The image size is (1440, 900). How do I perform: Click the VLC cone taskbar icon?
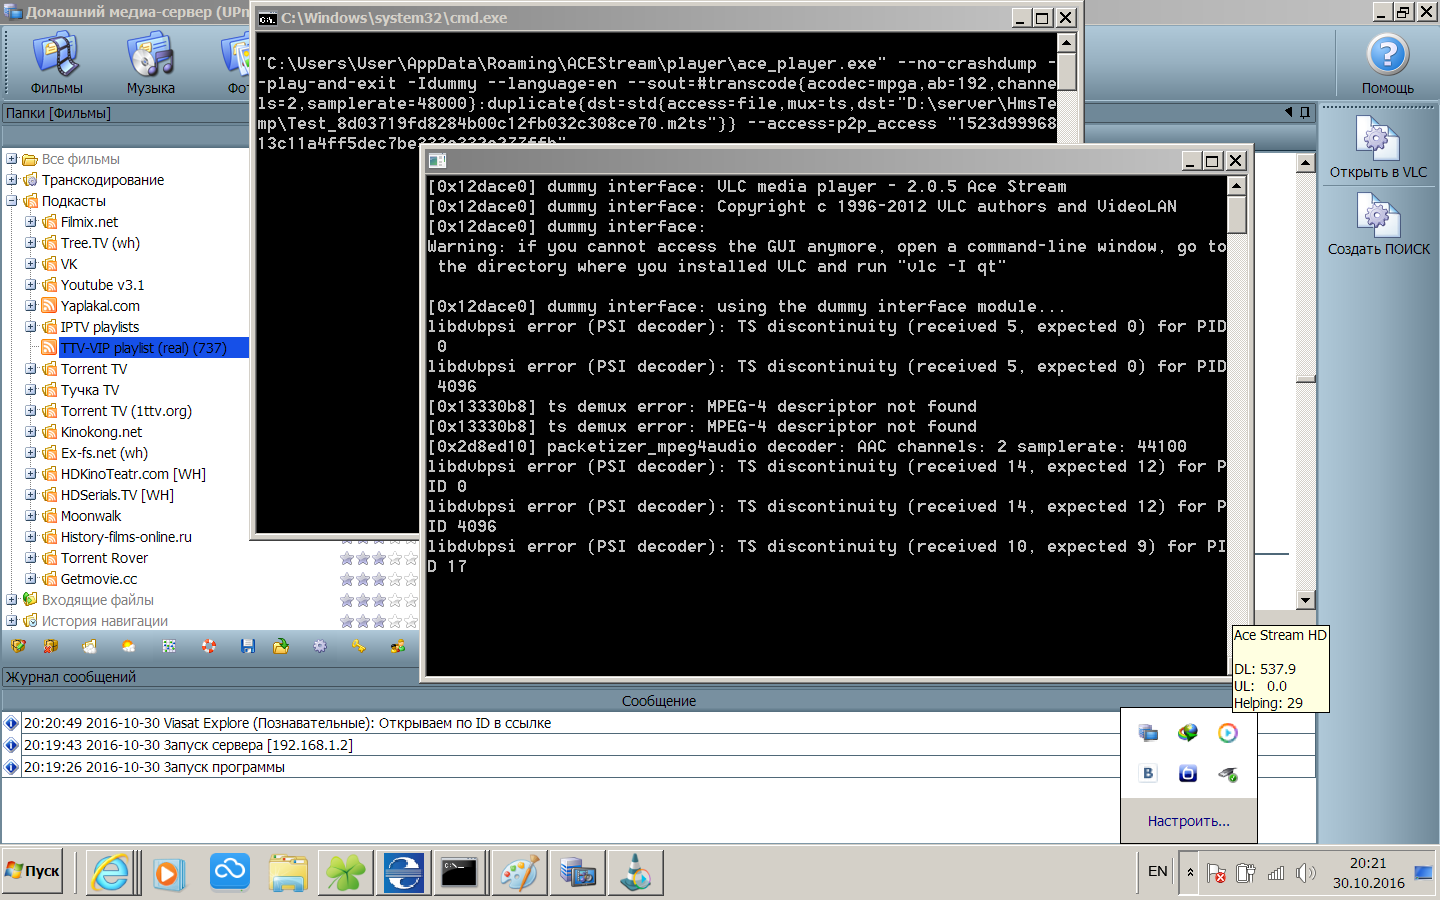pos(635,873)
